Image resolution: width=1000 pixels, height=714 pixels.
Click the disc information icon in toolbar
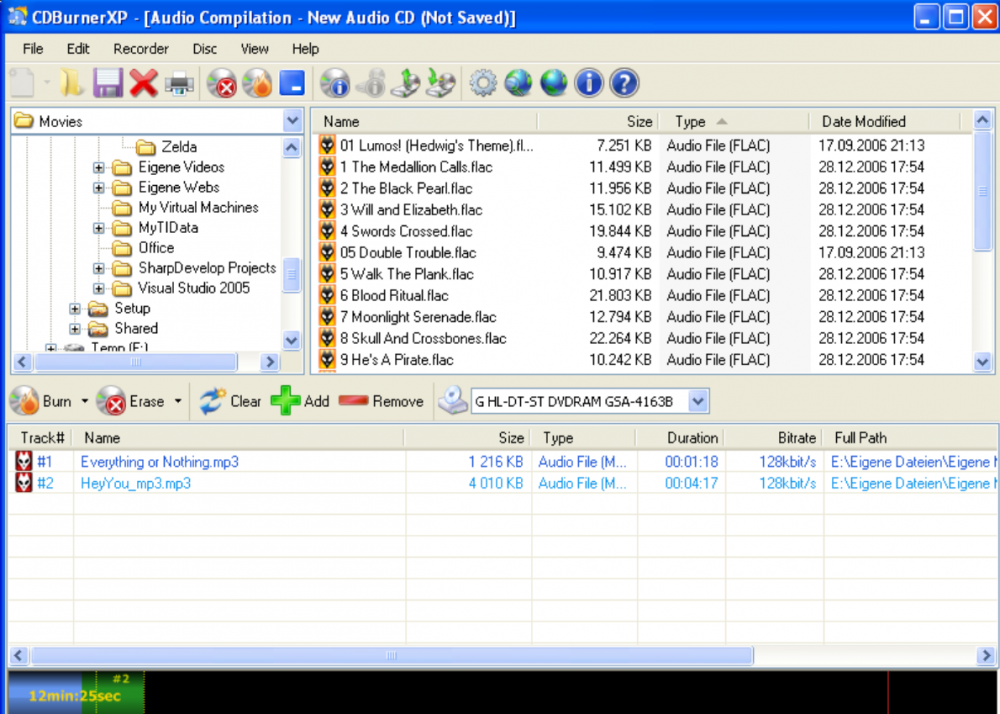click(335, 83)
